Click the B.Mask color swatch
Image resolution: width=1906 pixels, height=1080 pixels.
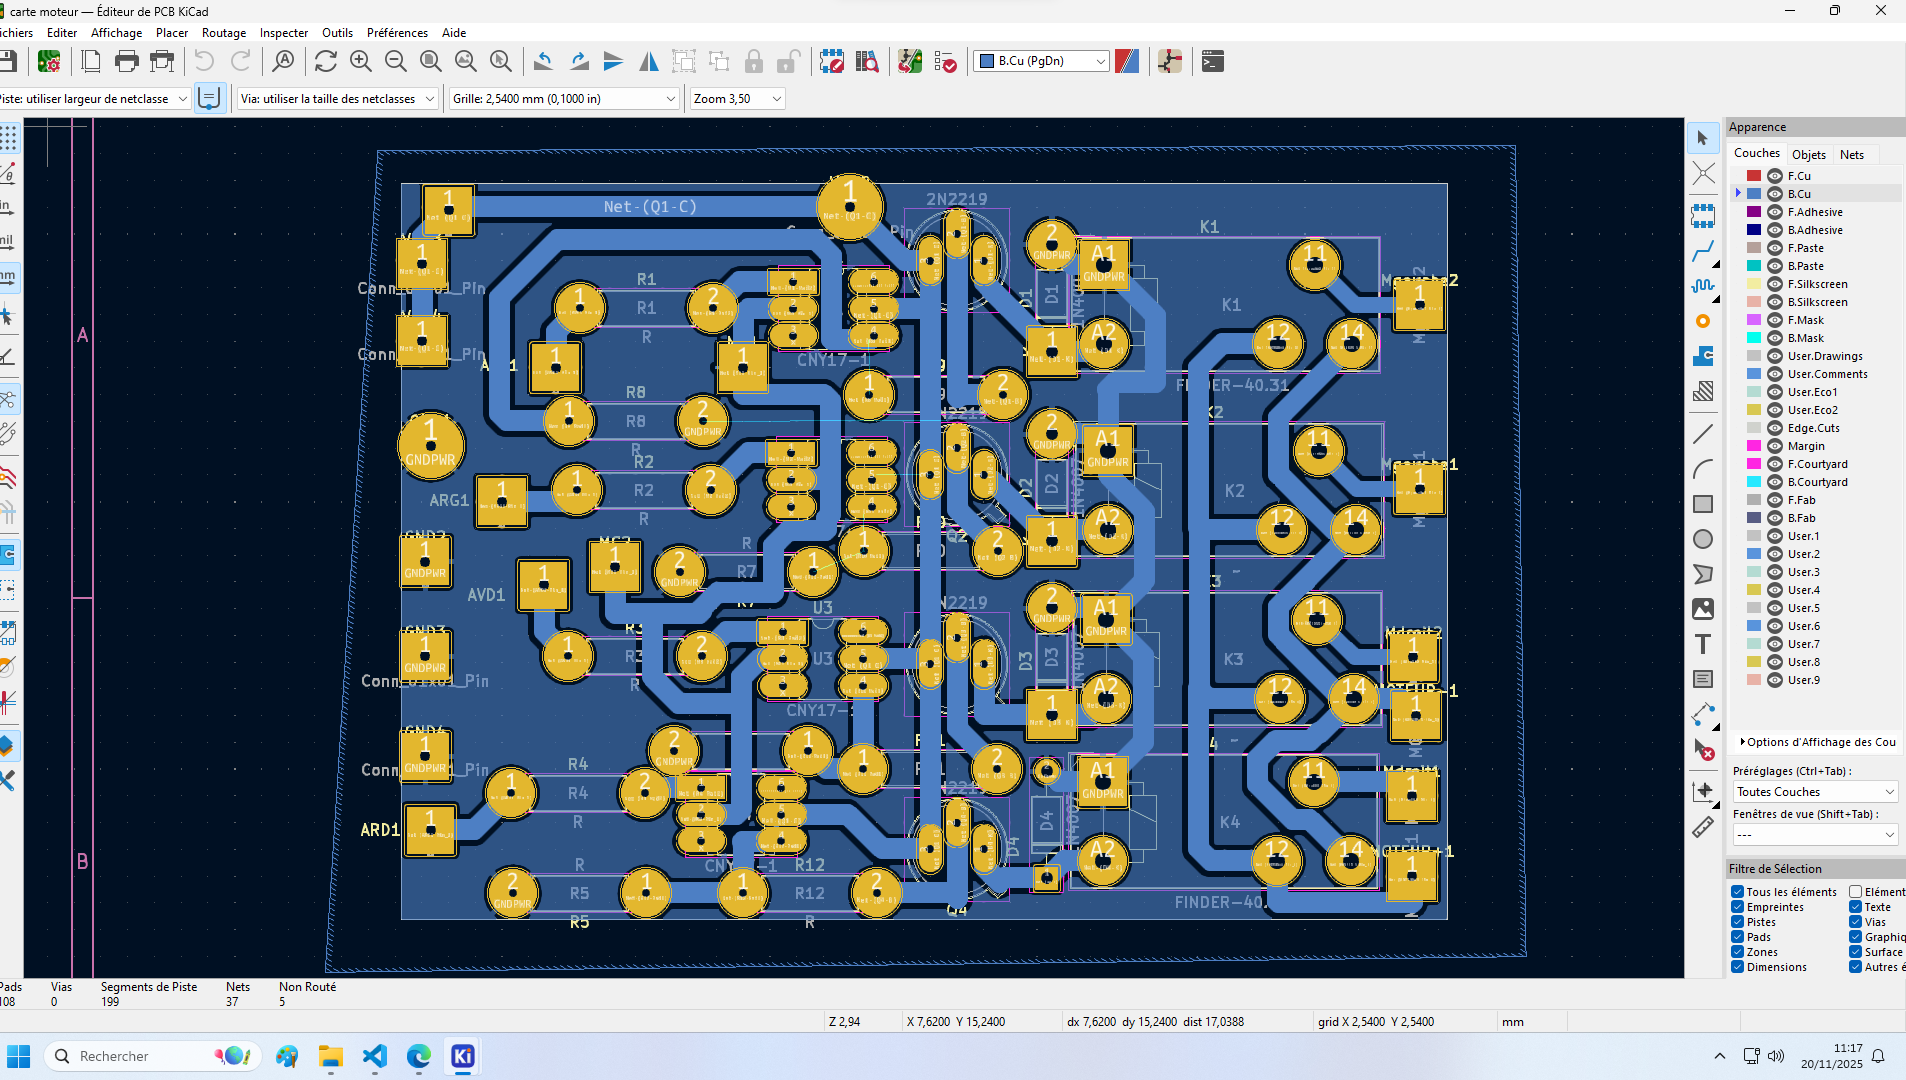(x=1753, y=338)
